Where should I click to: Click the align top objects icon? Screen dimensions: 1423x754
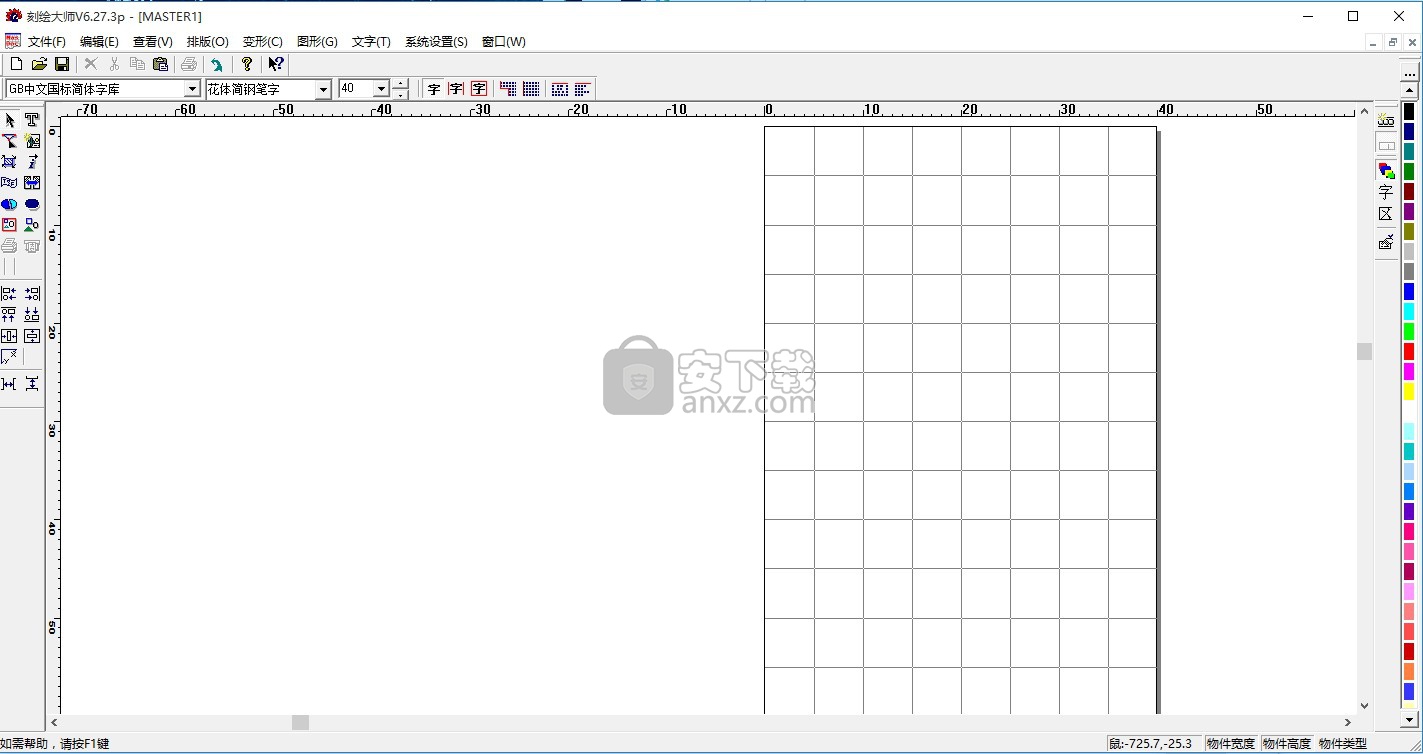point(9,314)
